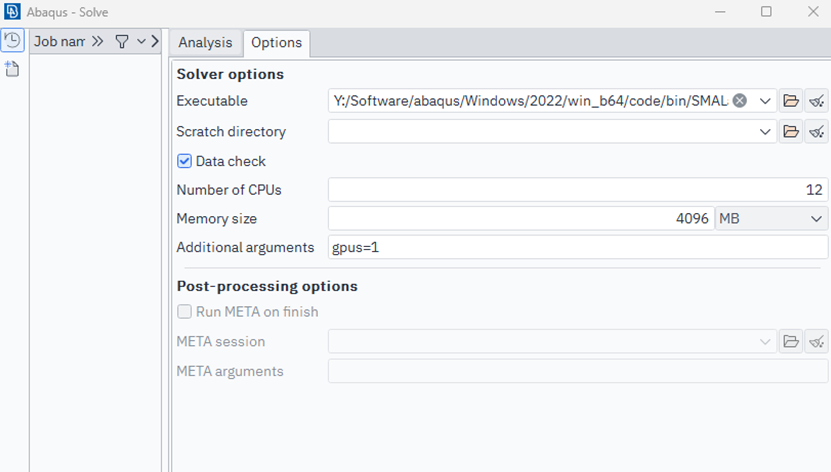831x472 pixels.
Task: Click the Executable clear brush icon
Action: (x=817, y=101)
